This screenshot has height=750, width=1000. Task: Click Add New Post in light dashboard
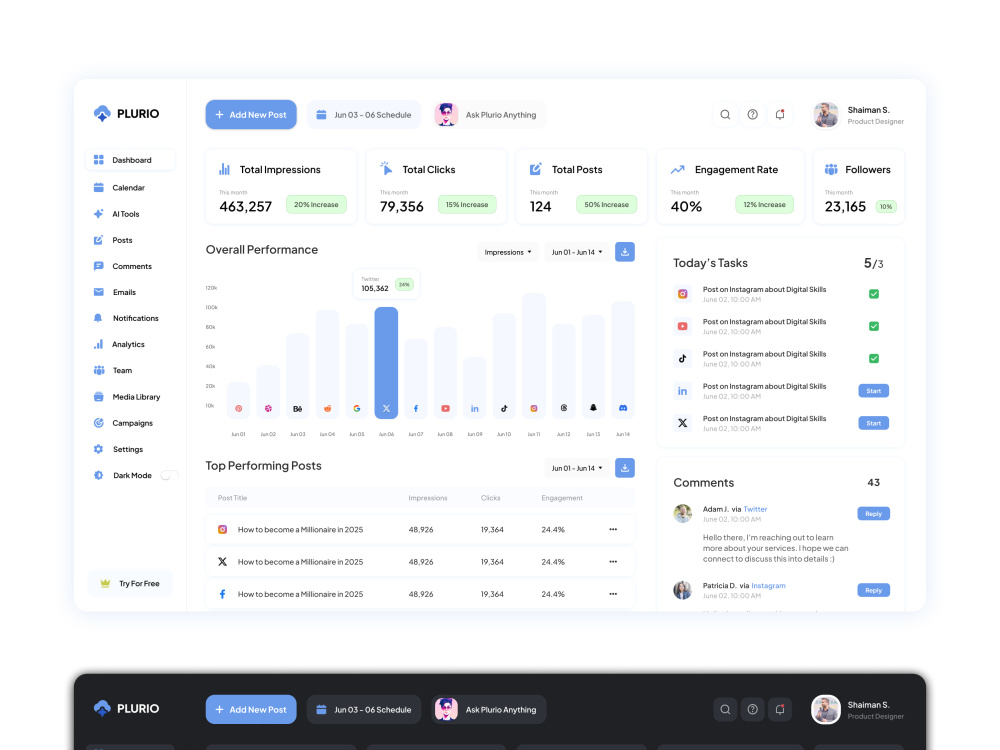[251, 115]
